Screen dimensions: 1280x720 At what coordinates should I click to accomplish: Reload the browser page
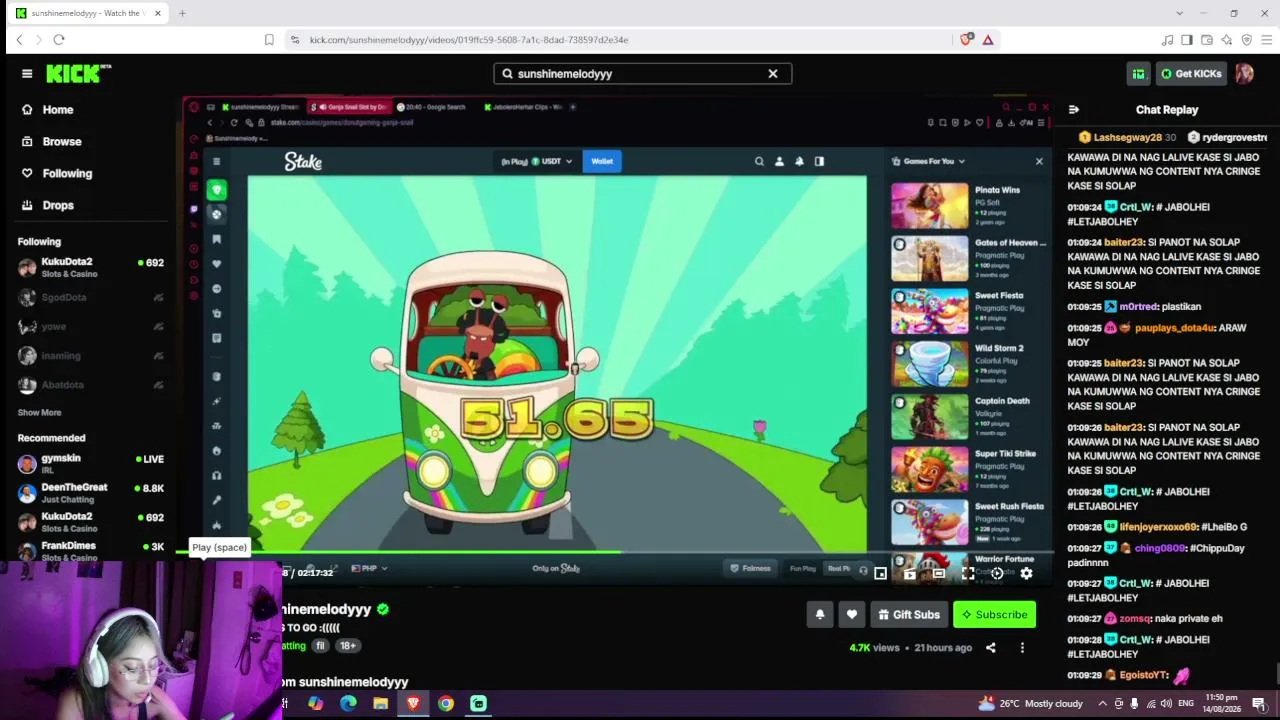coord(59,40)
